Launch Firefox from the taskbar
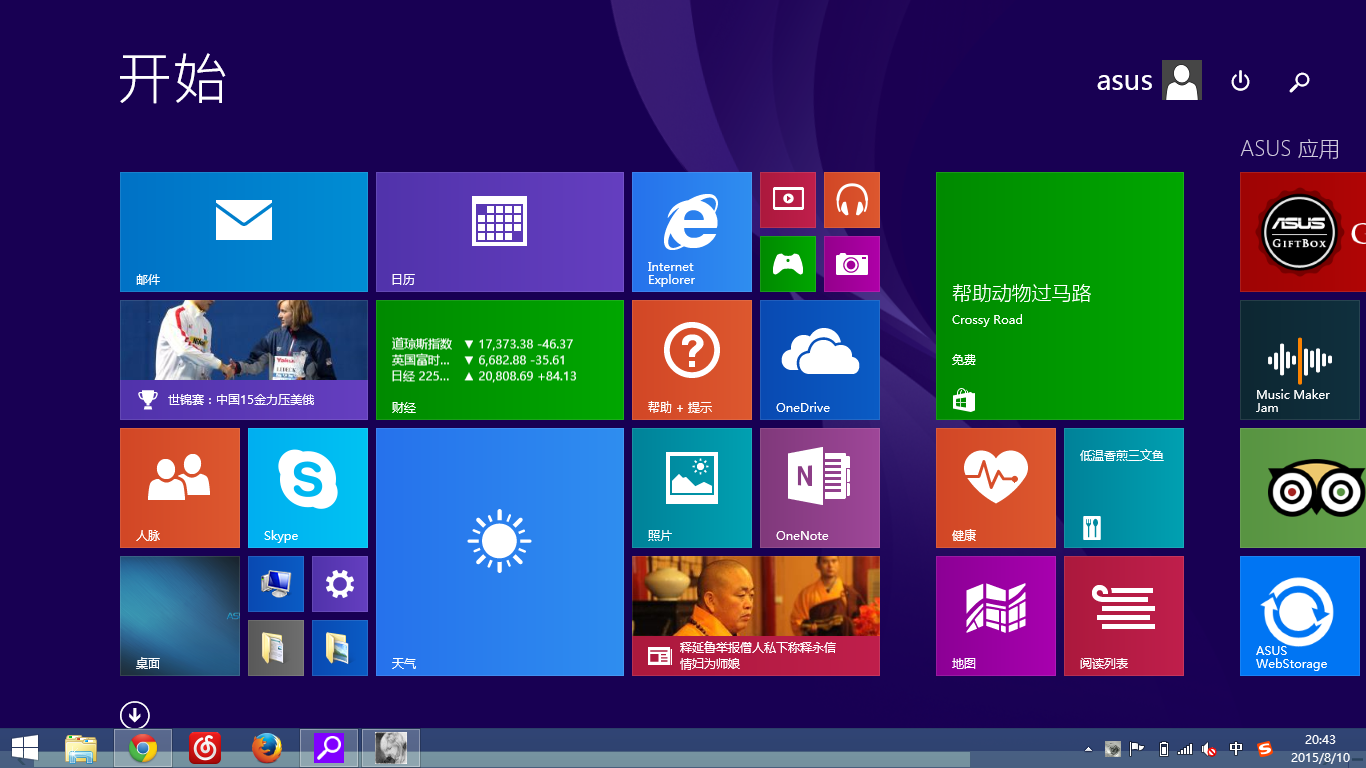The width and height of the screenshot is (1366, 768). tap(267, 748)
